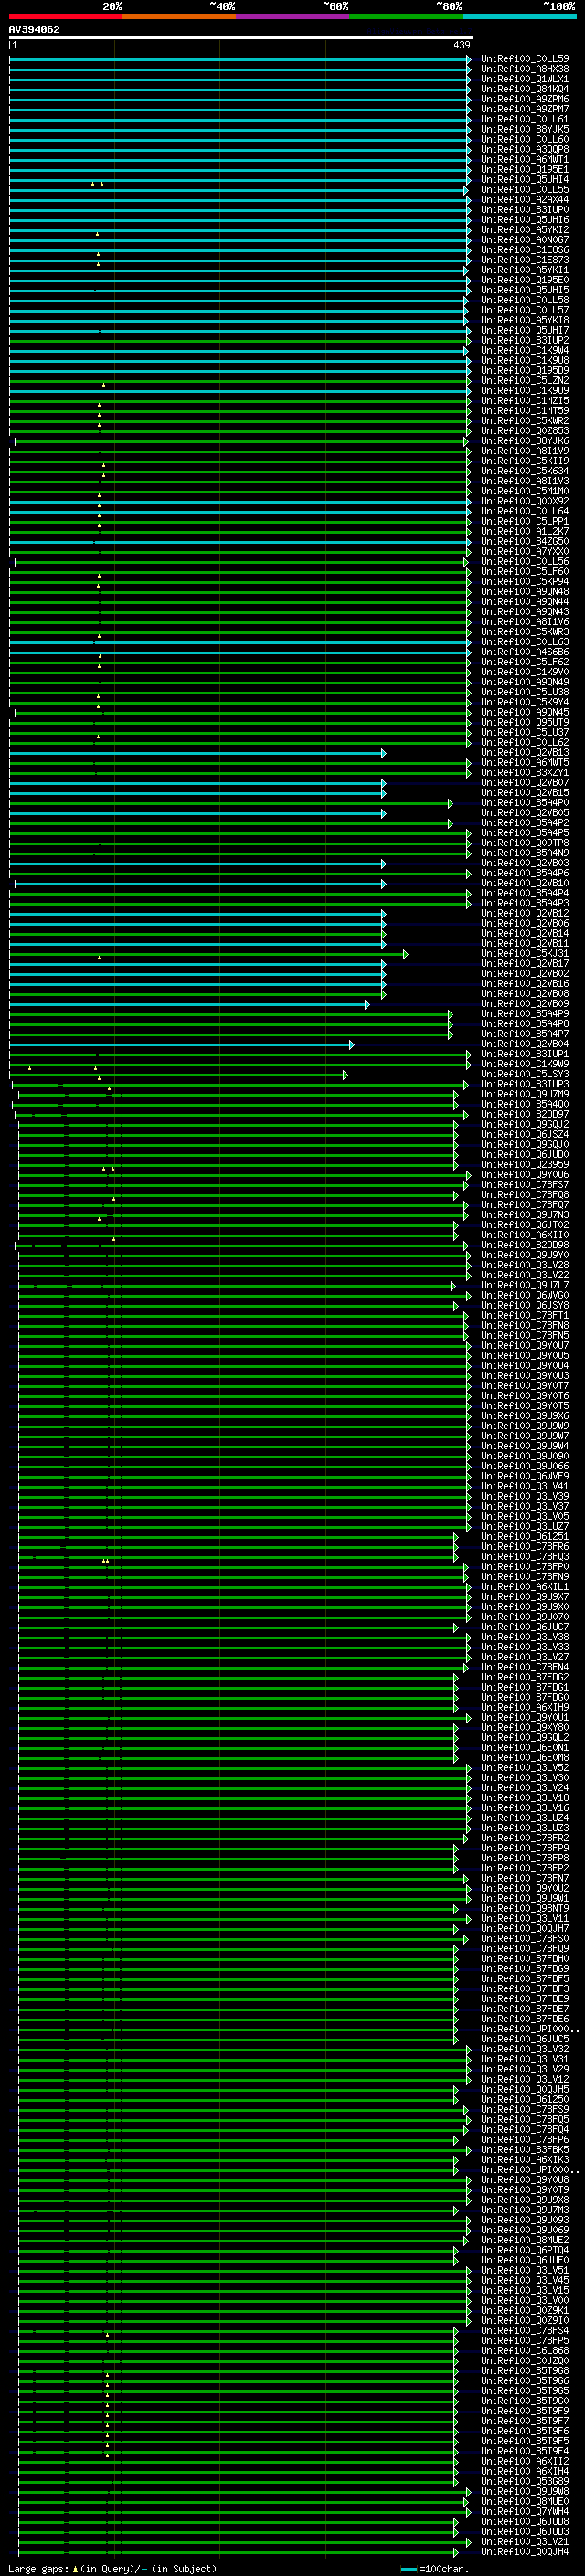This screenshot has width=585, height=2576.
Task: Select the UniRef100_Q195E1 label
Action: [525, 169]
